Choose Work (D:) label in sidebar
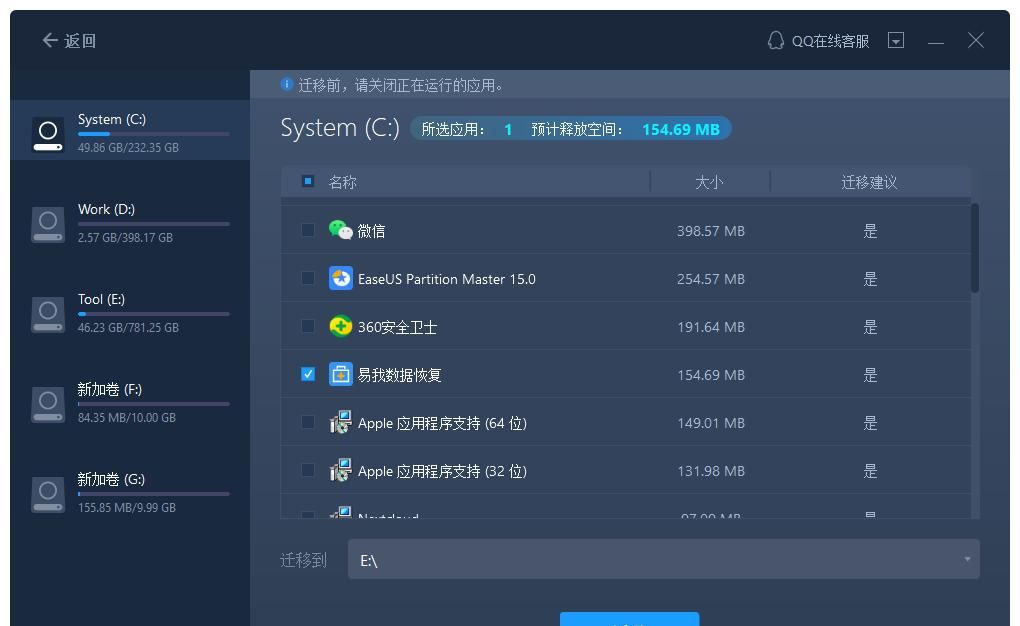 106,210
